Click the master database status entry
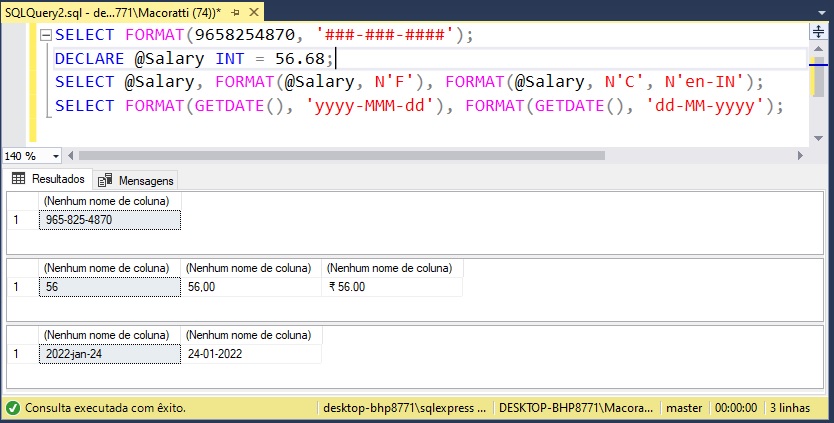The width and height of the screenshot is (834, 423). click(x=684, y=408)
